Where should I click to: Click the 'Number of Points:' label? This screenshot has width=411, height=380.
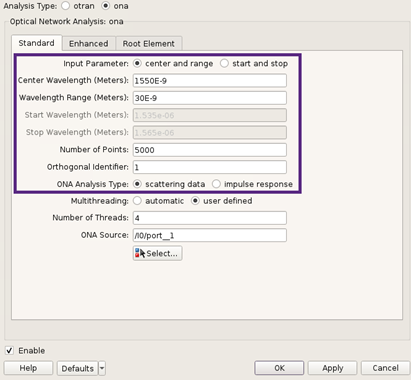[x=94, y=150]
